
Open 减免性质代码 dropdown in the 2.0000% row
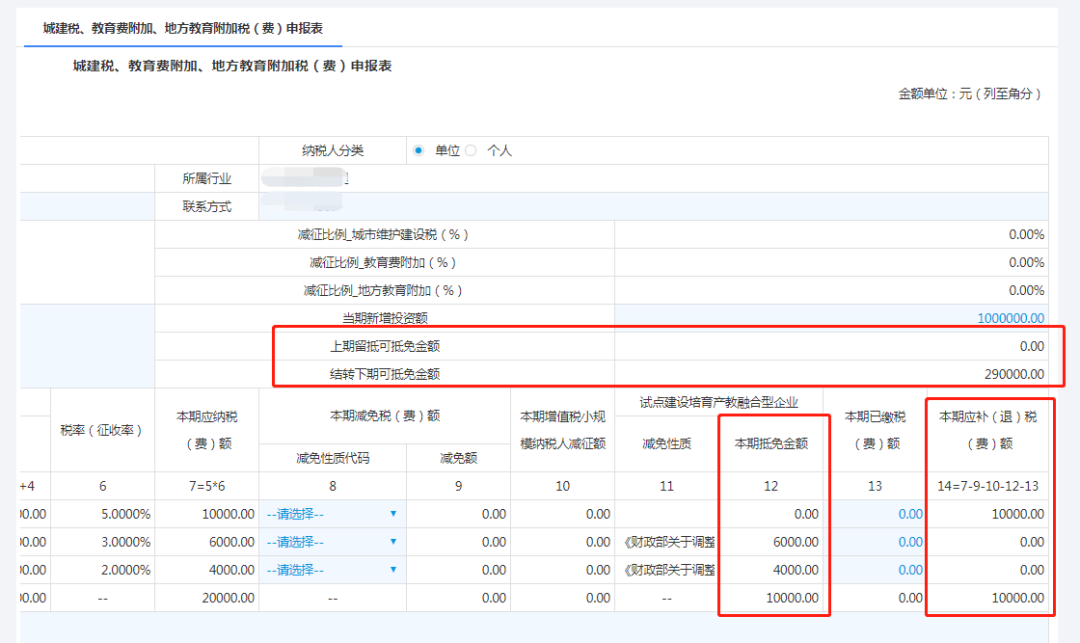coord(331,570)
